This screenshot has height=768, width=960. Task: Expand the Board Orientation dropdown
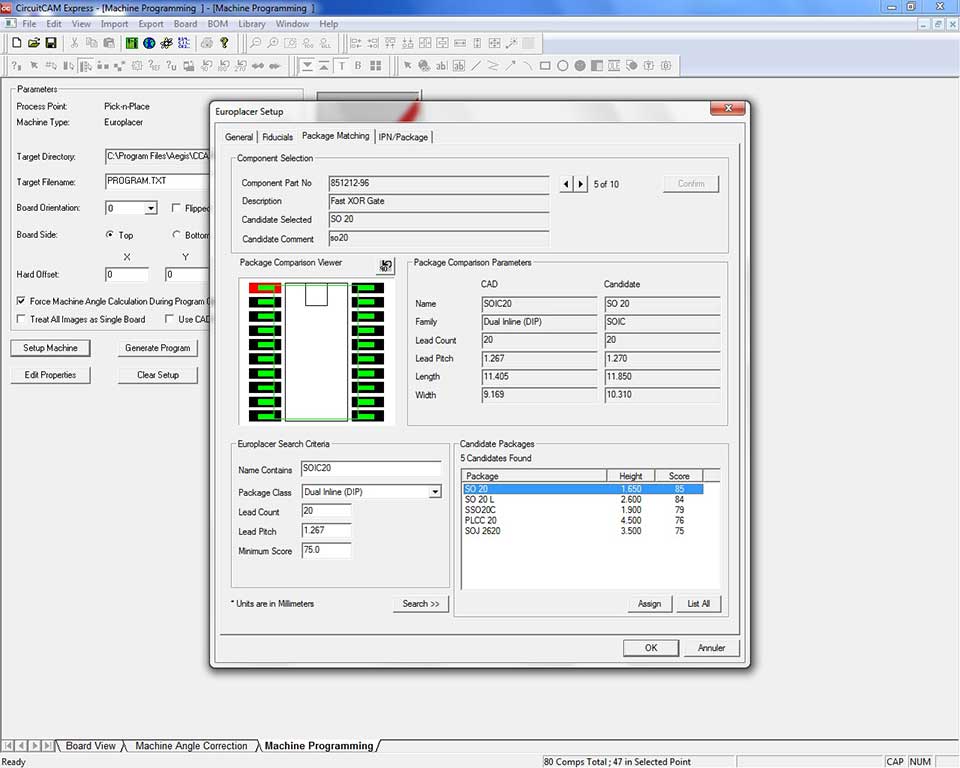(x=150, y=208)
